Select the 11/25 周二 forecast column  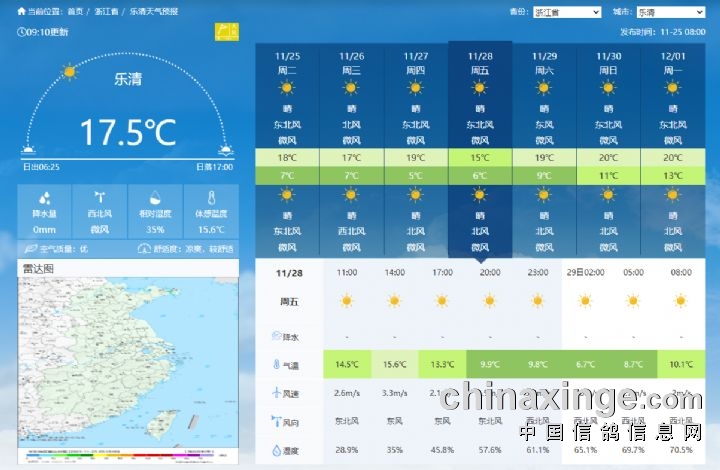tap(287, 63)
